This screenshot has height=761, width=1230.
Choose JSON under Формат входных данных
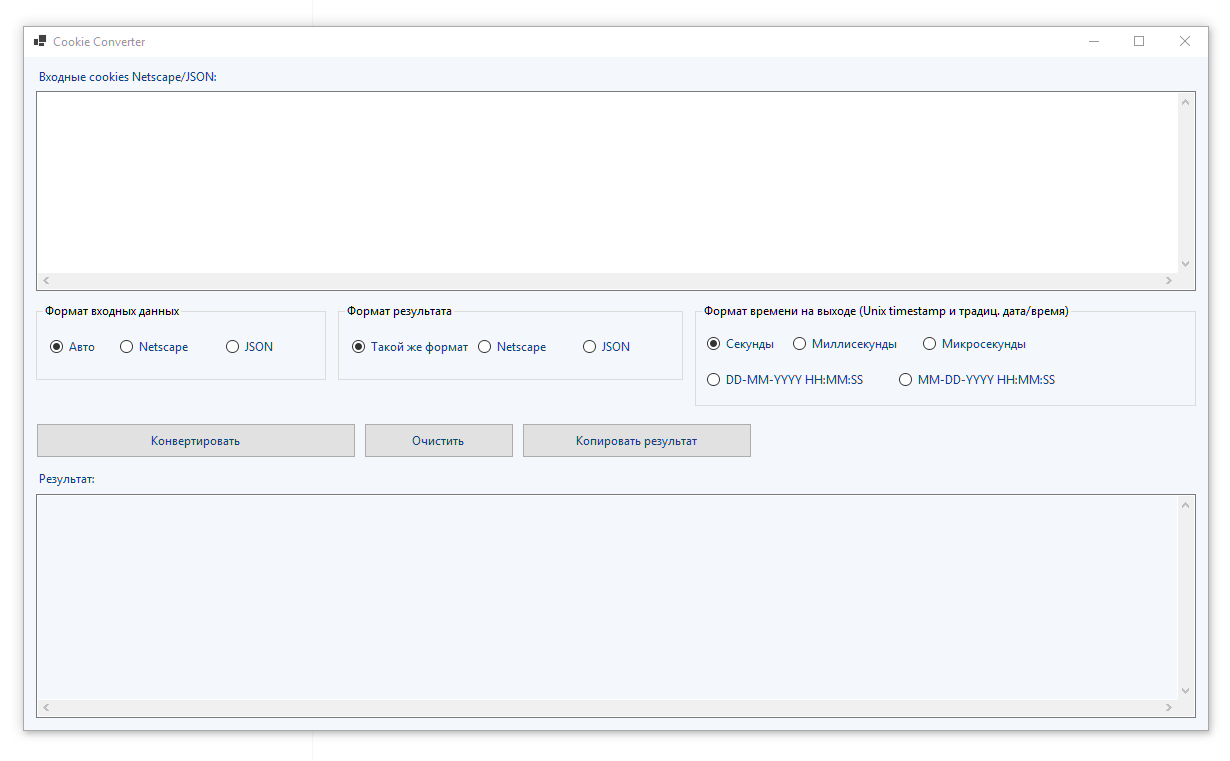[249, 347]
